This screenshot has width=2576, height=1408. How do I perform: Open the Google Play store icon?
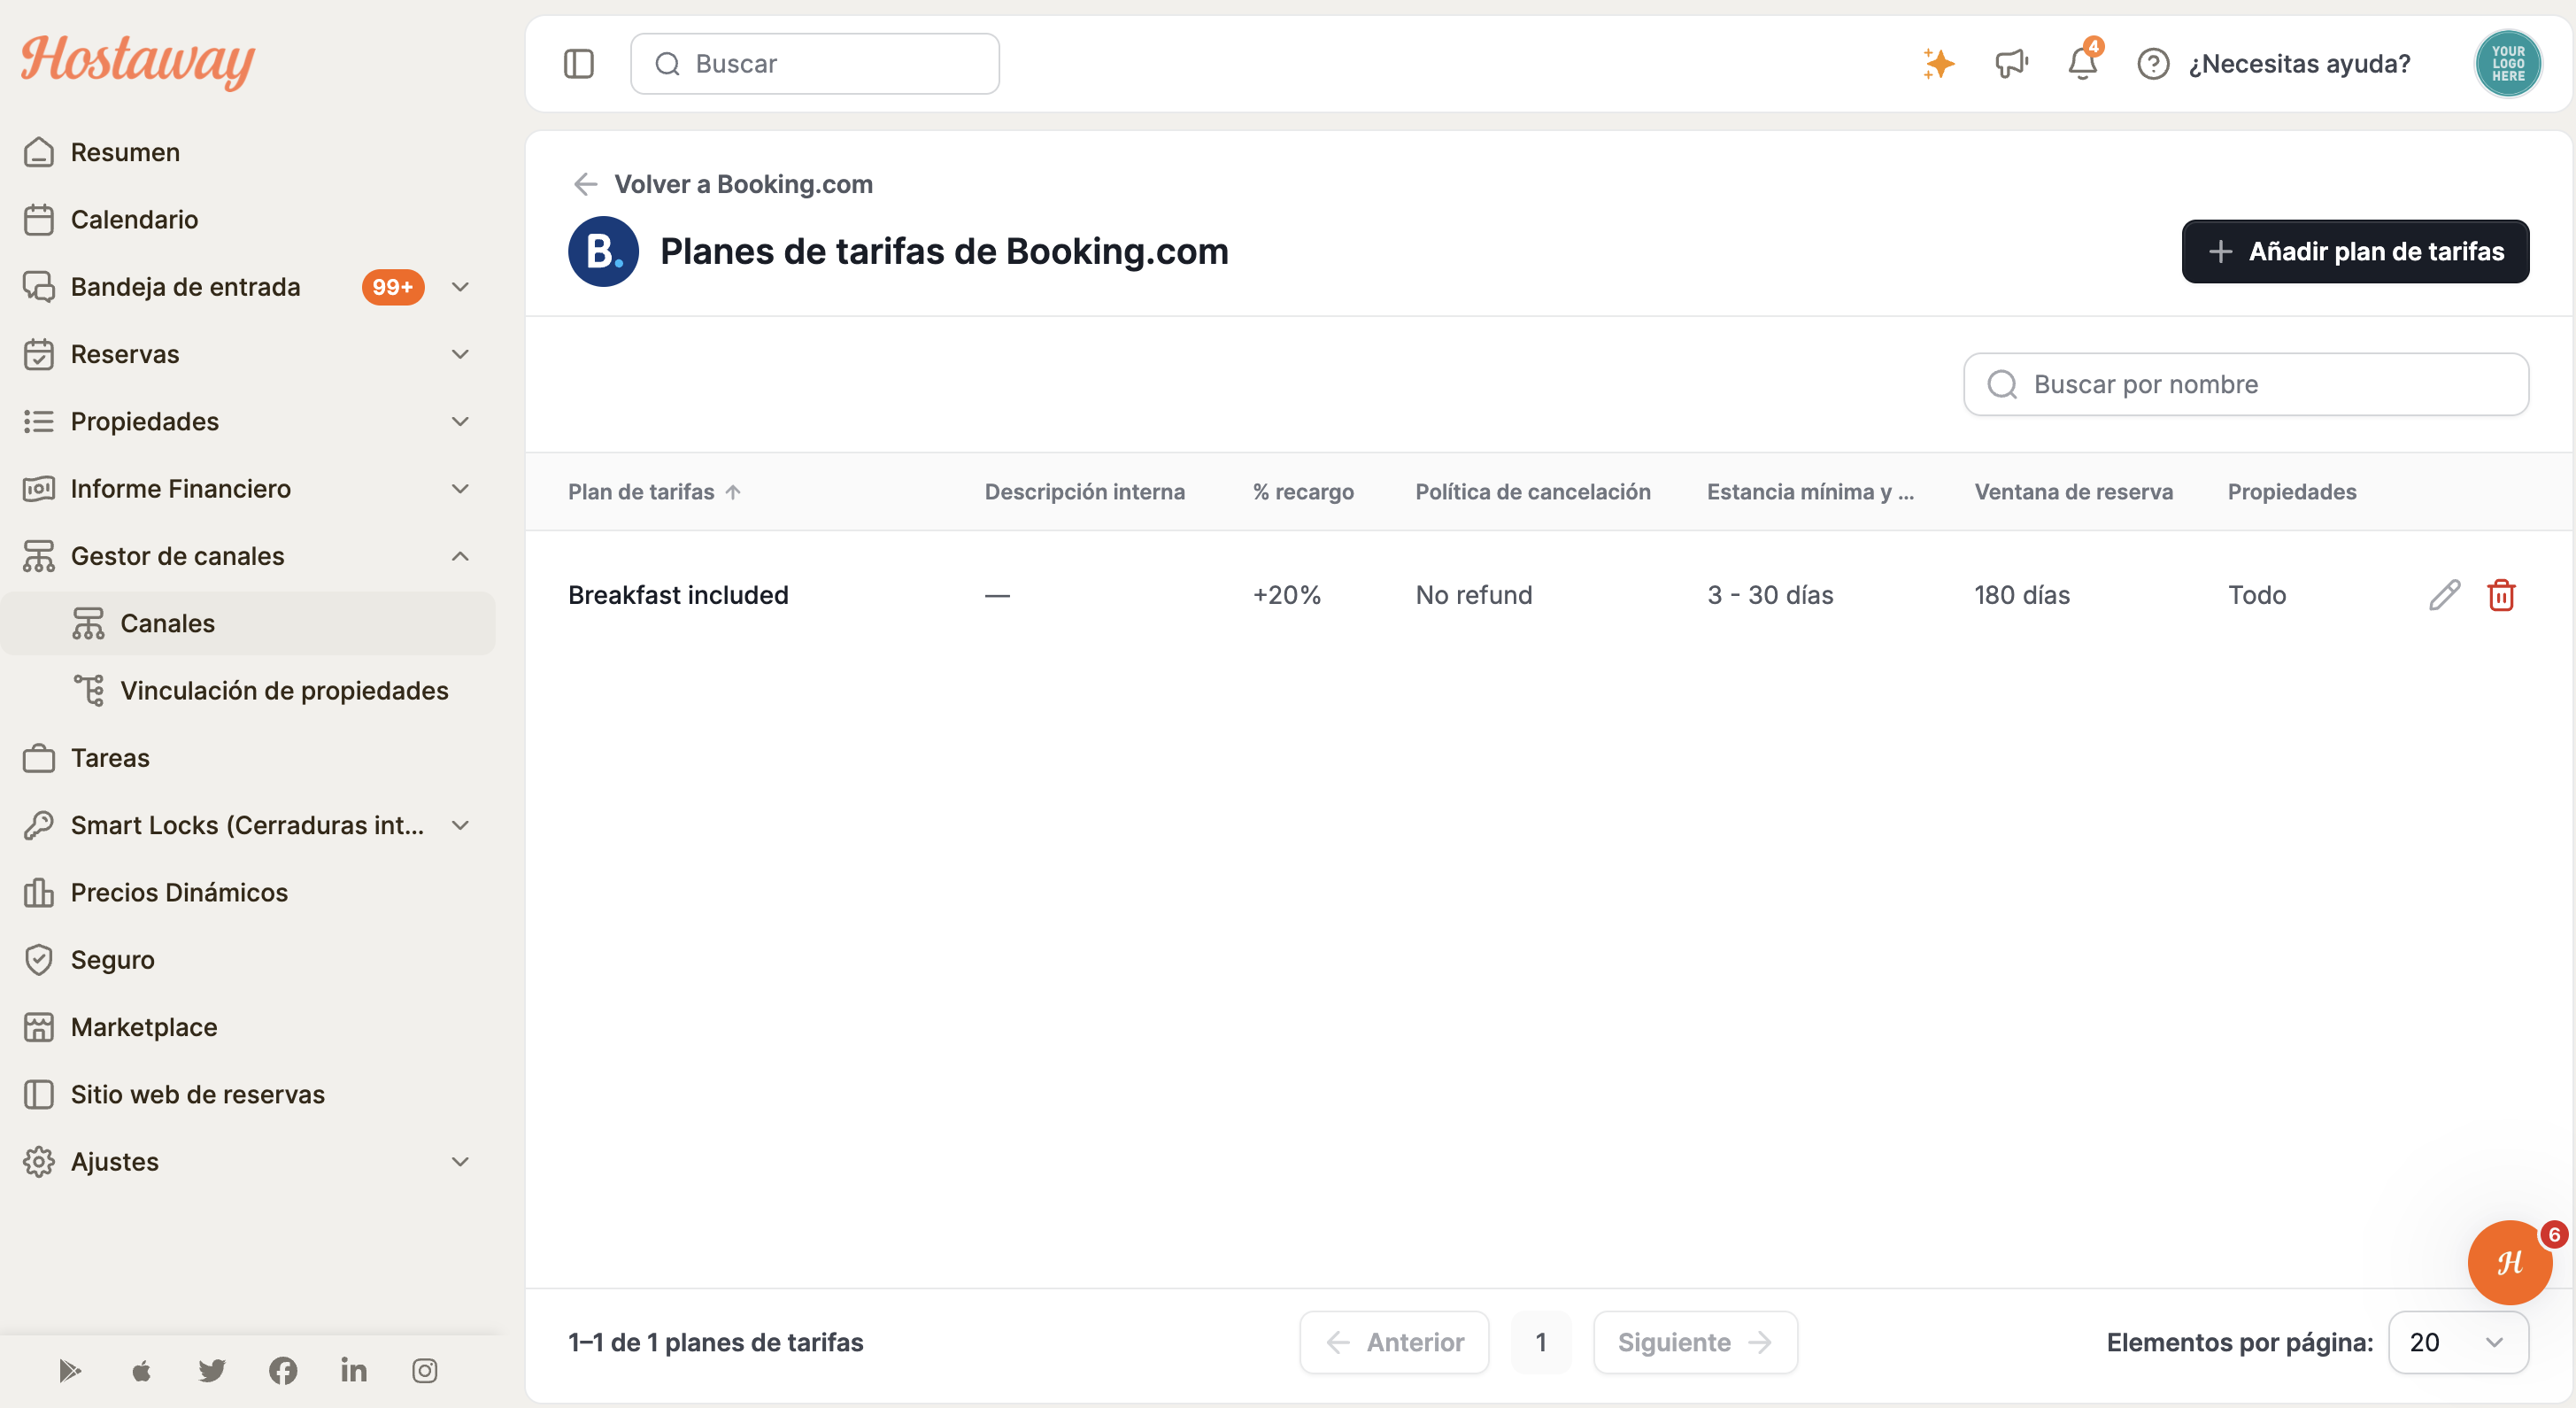[x=70, y=1370]
